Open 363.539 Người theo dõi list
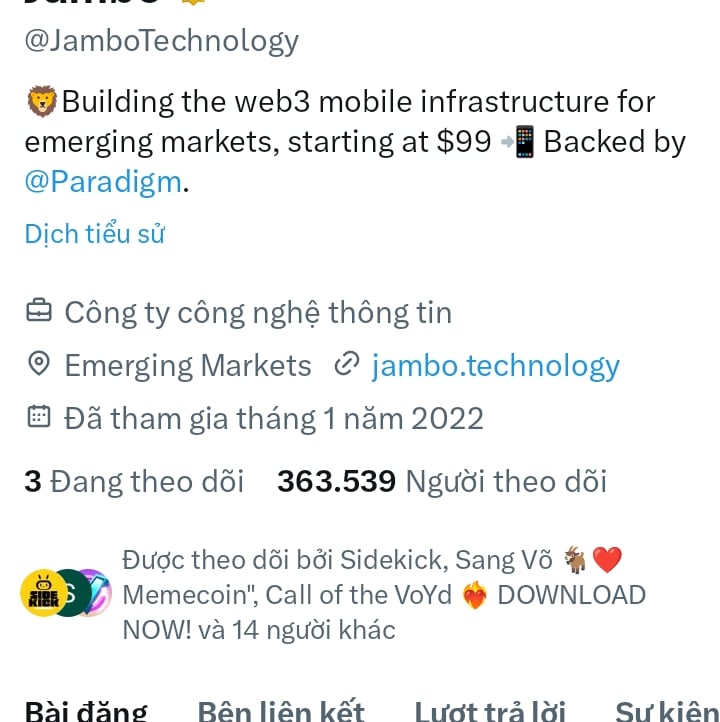This screenshot has width=720, height=722. pos(442,482)
